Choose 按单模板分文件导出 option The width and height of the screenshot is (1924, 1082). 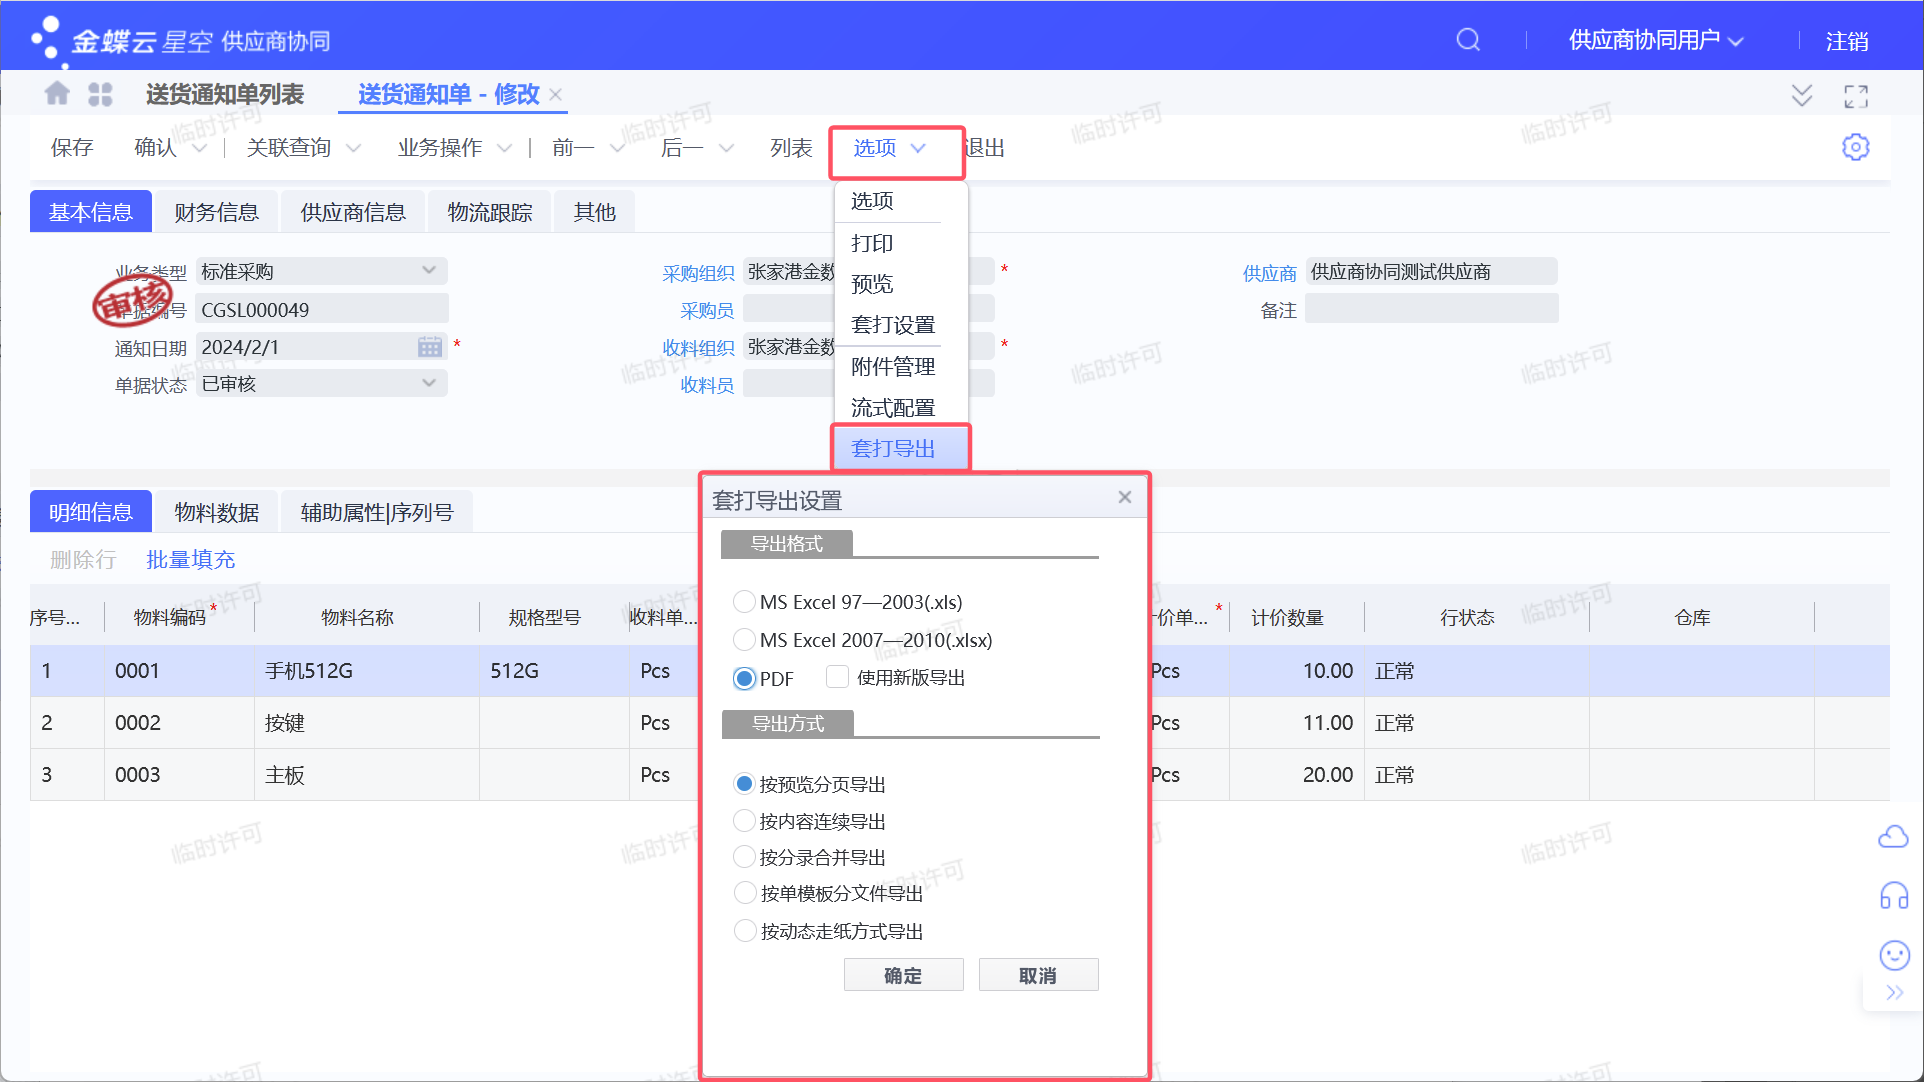744,893
